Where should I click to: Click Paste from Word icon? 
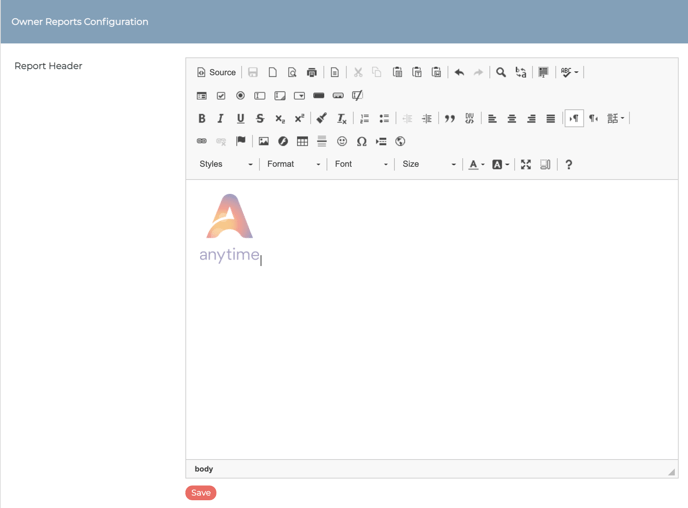tap(436, 72)
